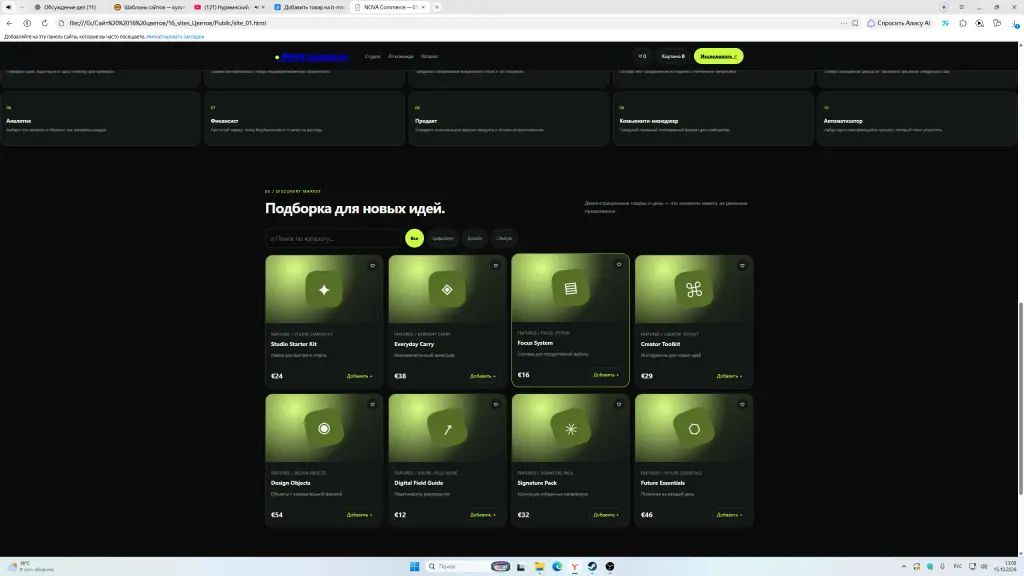Bookmark this page in the address bar
1024x576 pixels.
coord(855,23)
